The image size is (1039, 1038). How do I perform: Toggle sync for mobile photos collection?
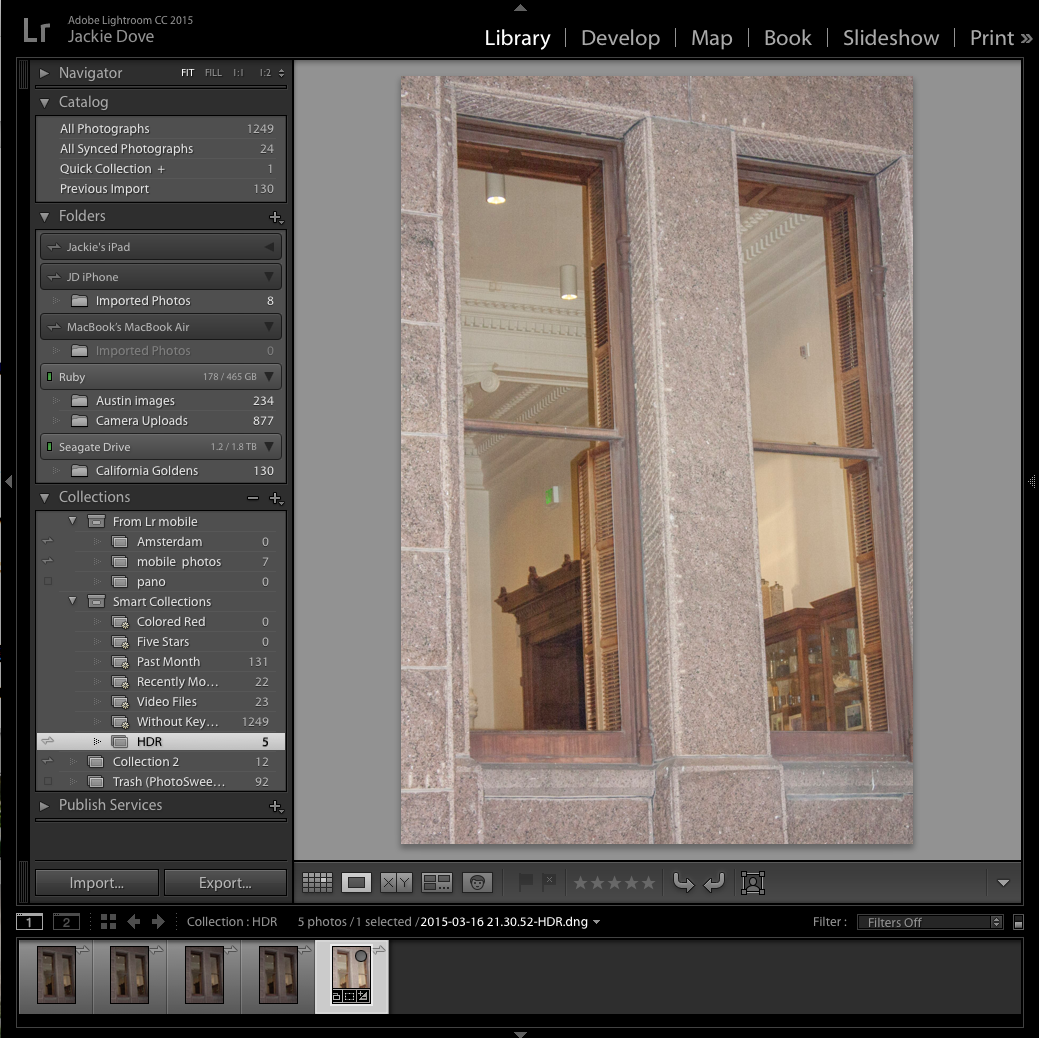tap(48, 561)
